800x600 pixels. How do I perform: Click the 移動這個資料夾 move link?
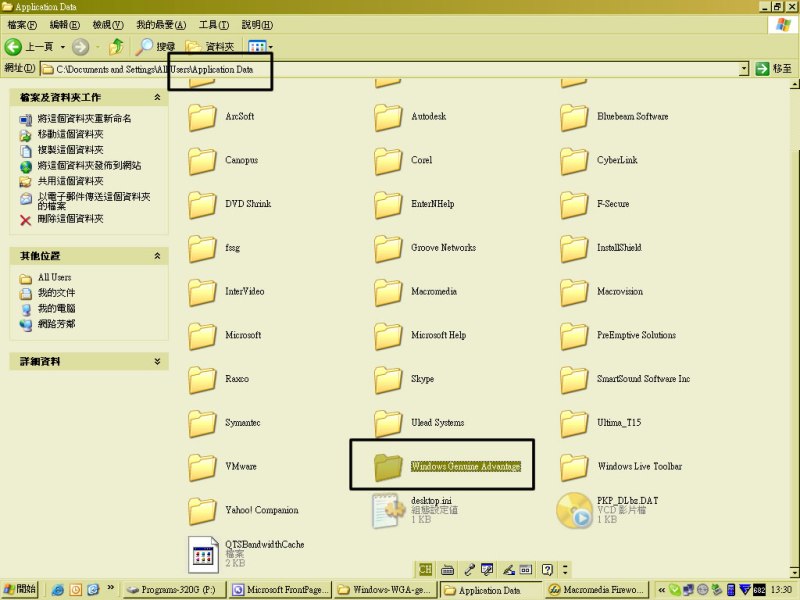point(70,134)
